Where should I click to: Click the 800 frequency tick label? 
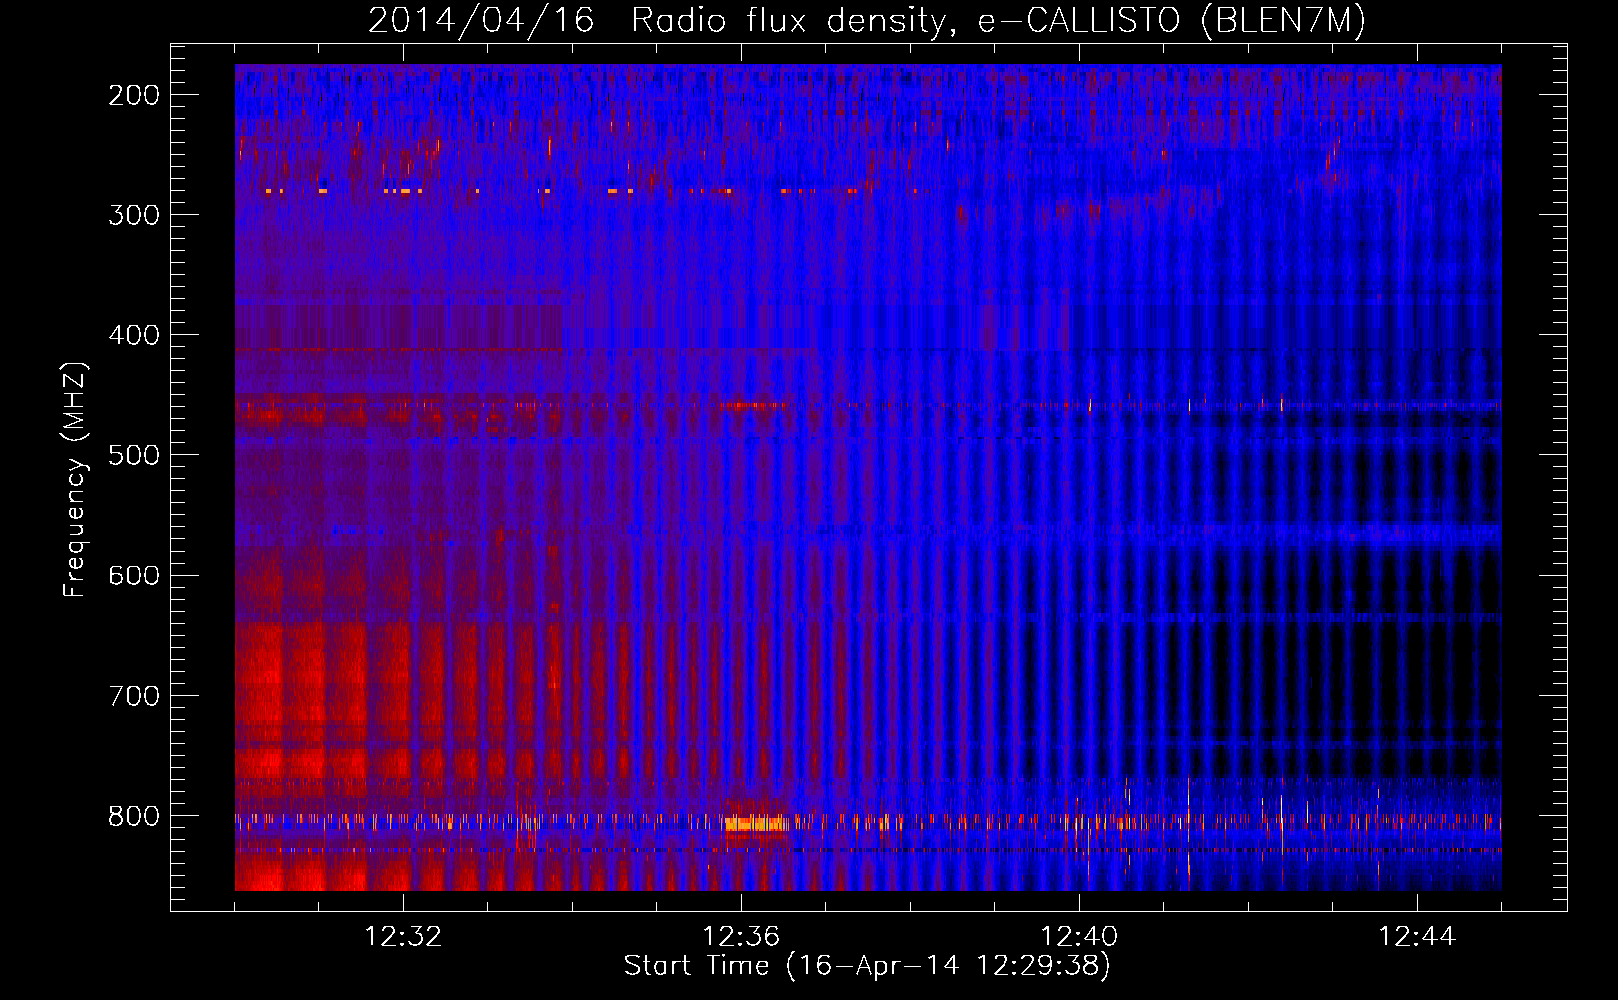[x=134, y=816]
